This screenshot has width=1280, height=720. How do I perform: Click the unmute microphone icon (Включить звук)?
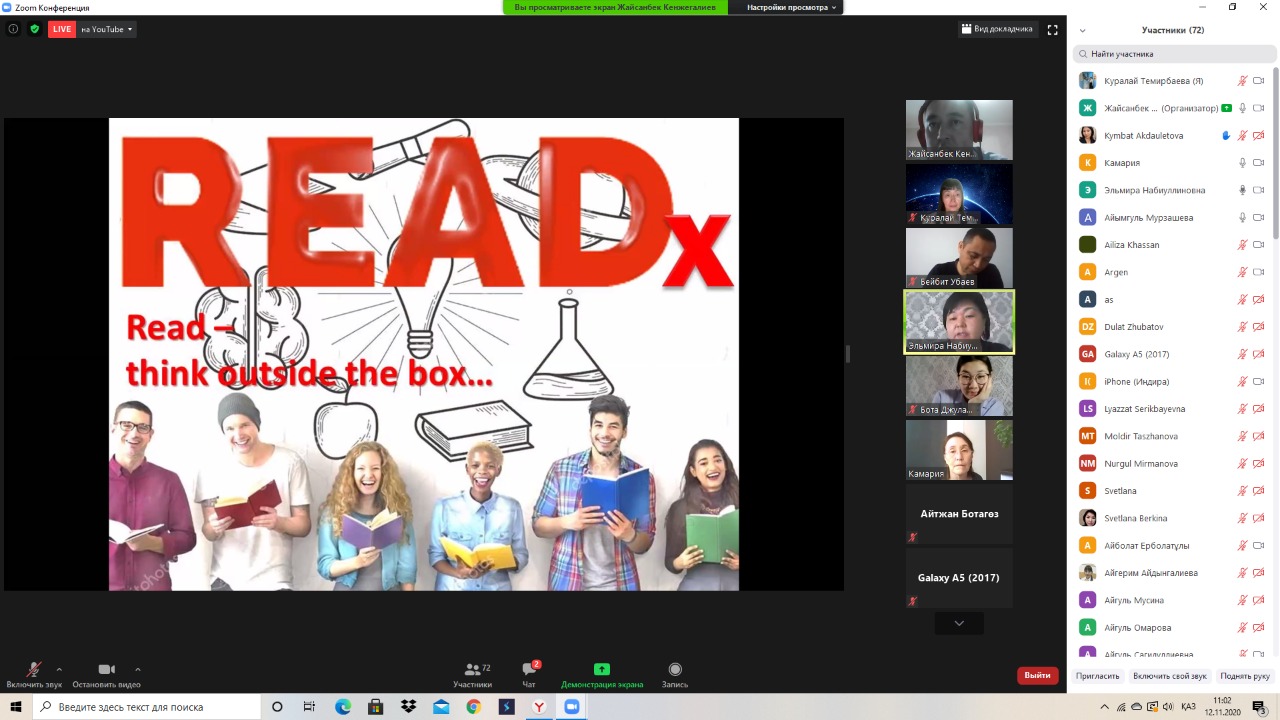click(33, 669)
